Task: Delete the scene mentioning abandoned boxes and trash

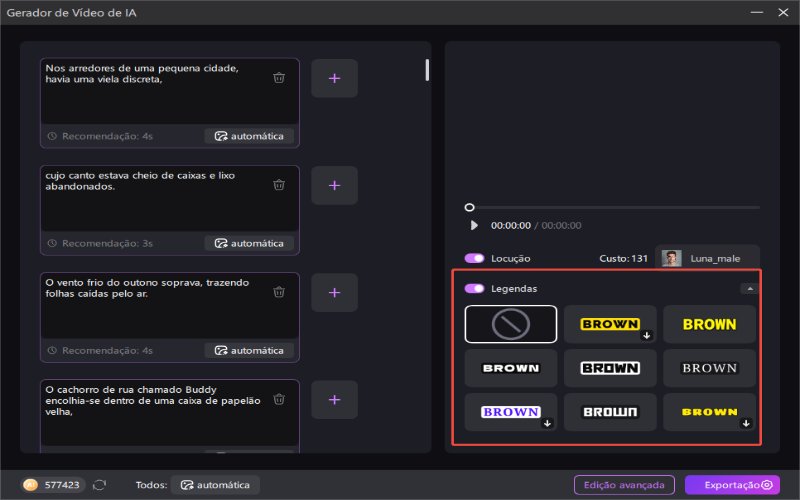Action: tap(279, 185)
